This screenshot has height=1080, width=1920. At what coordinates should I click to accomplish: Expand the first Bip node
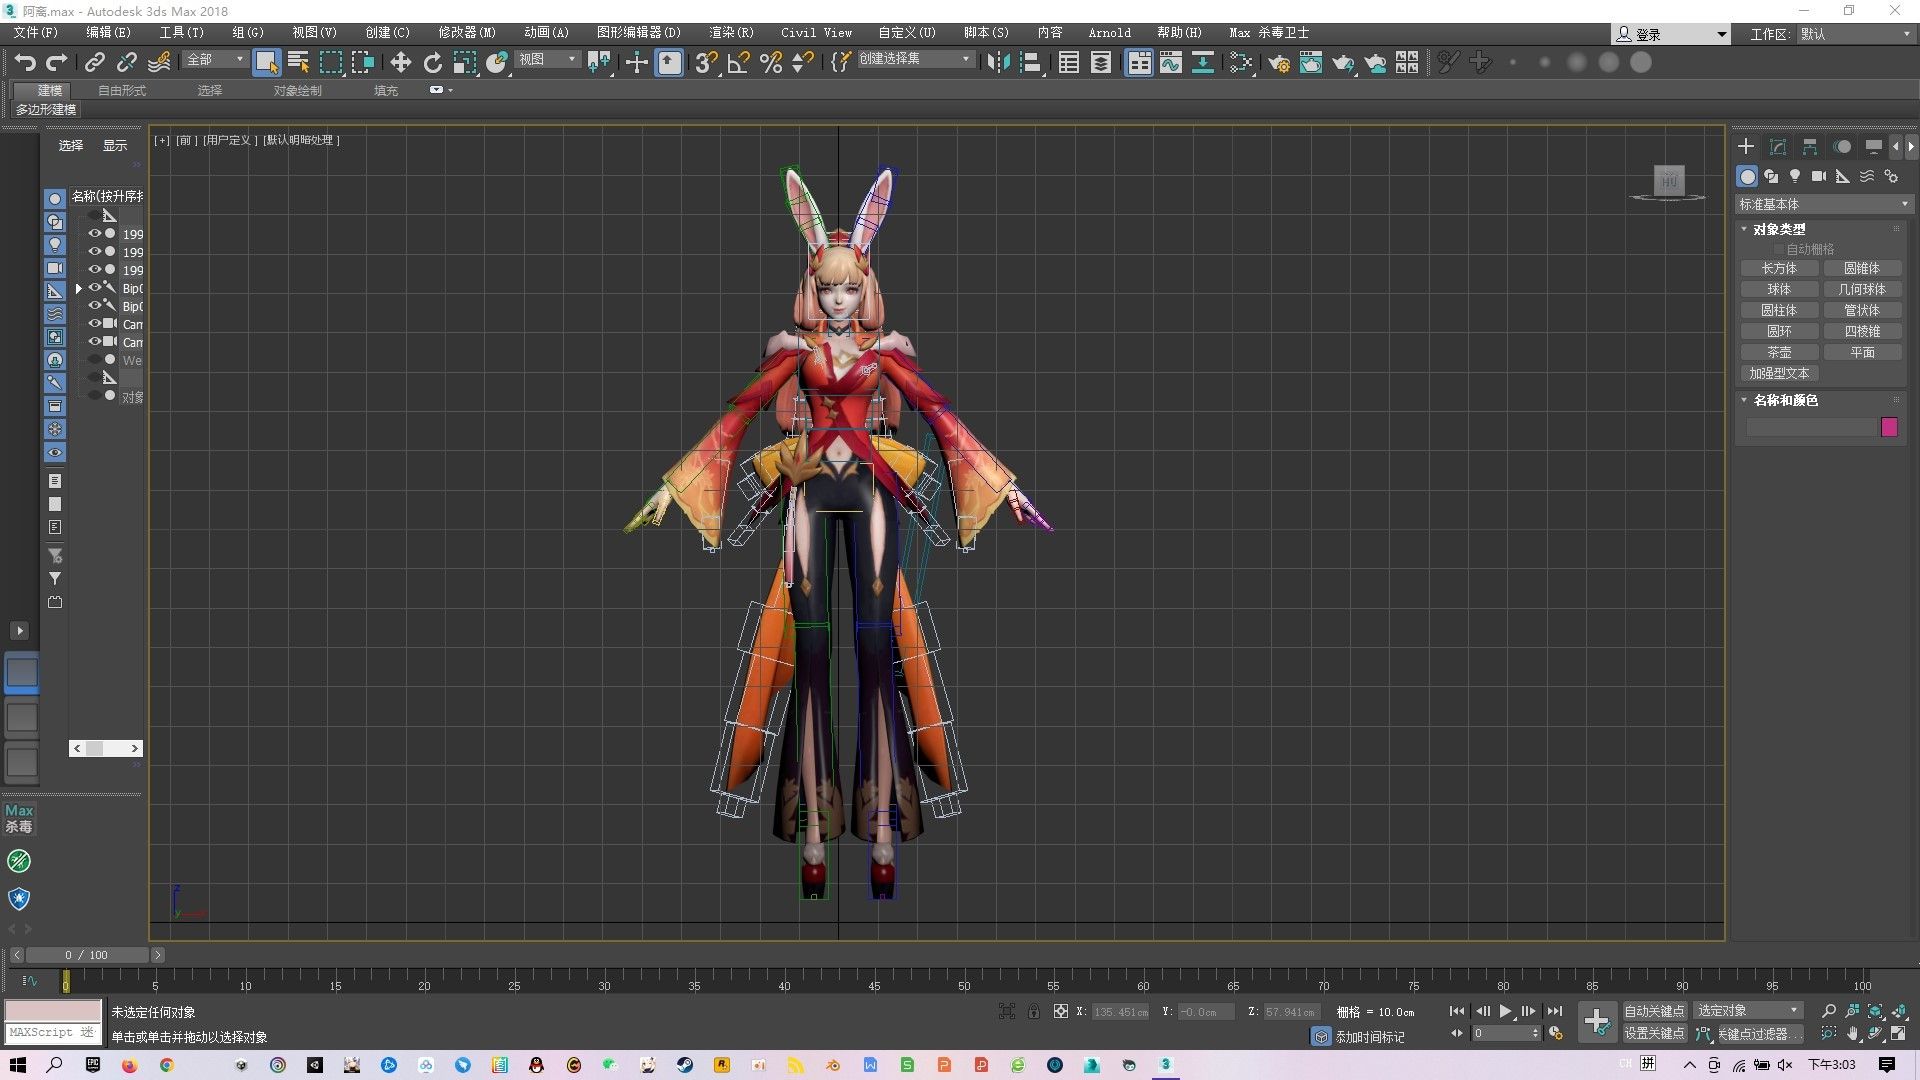coord(79,288)
